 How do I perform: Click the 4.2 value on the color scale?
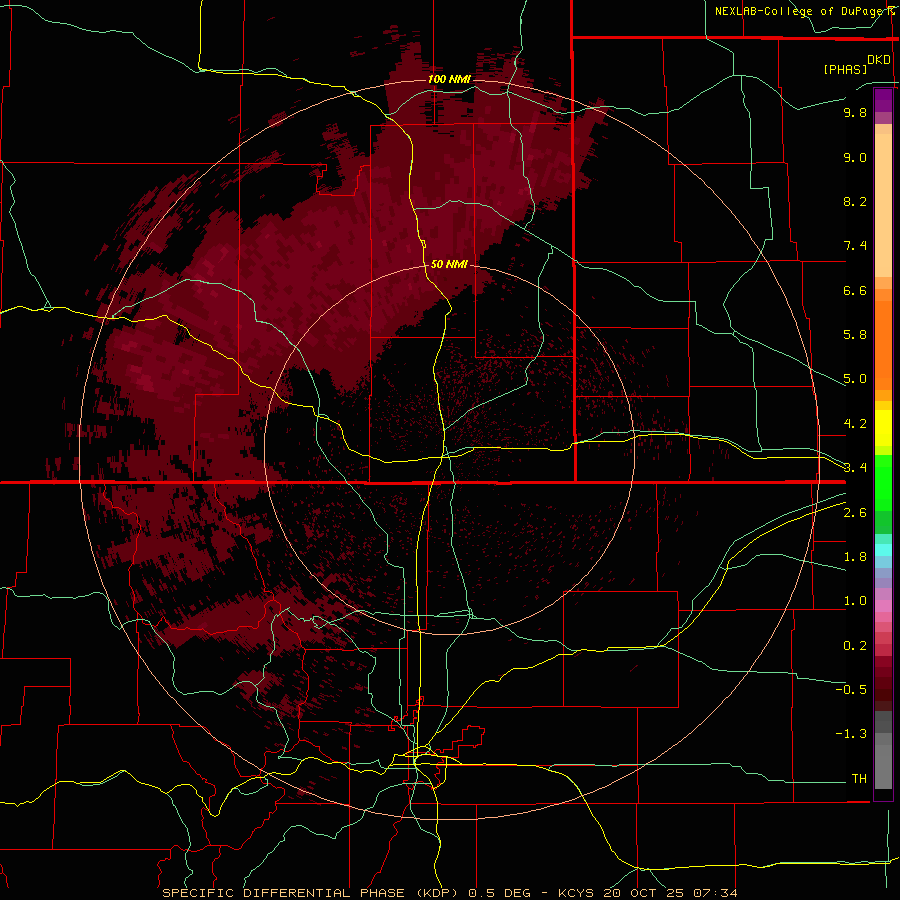pyautogui.click(x=855, y=424)
